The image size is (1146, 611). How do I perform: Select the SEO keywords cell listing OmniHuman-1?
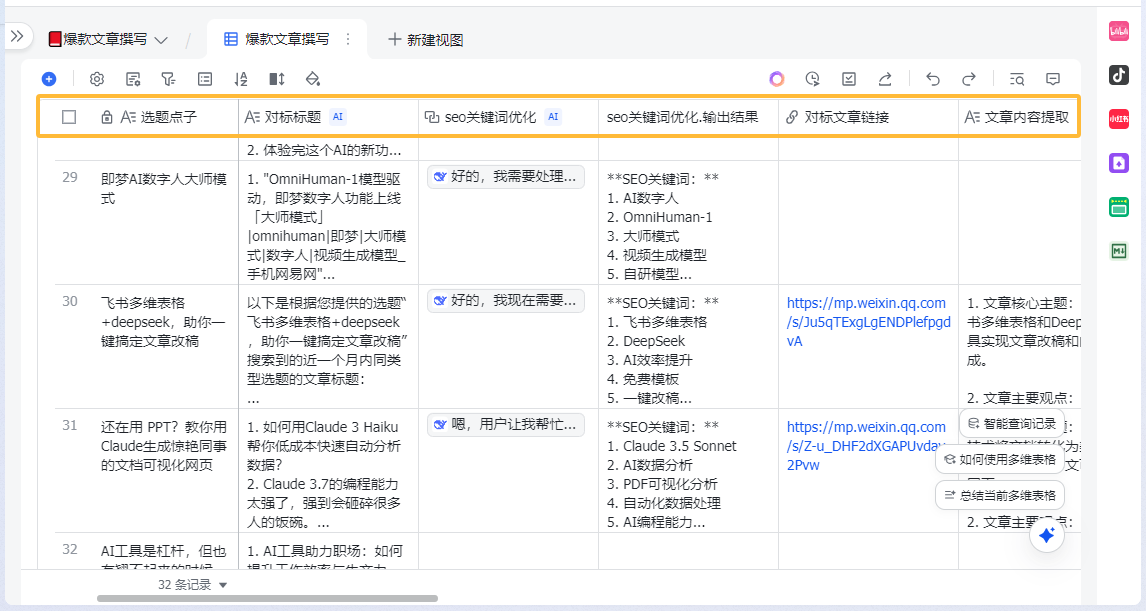688,223
